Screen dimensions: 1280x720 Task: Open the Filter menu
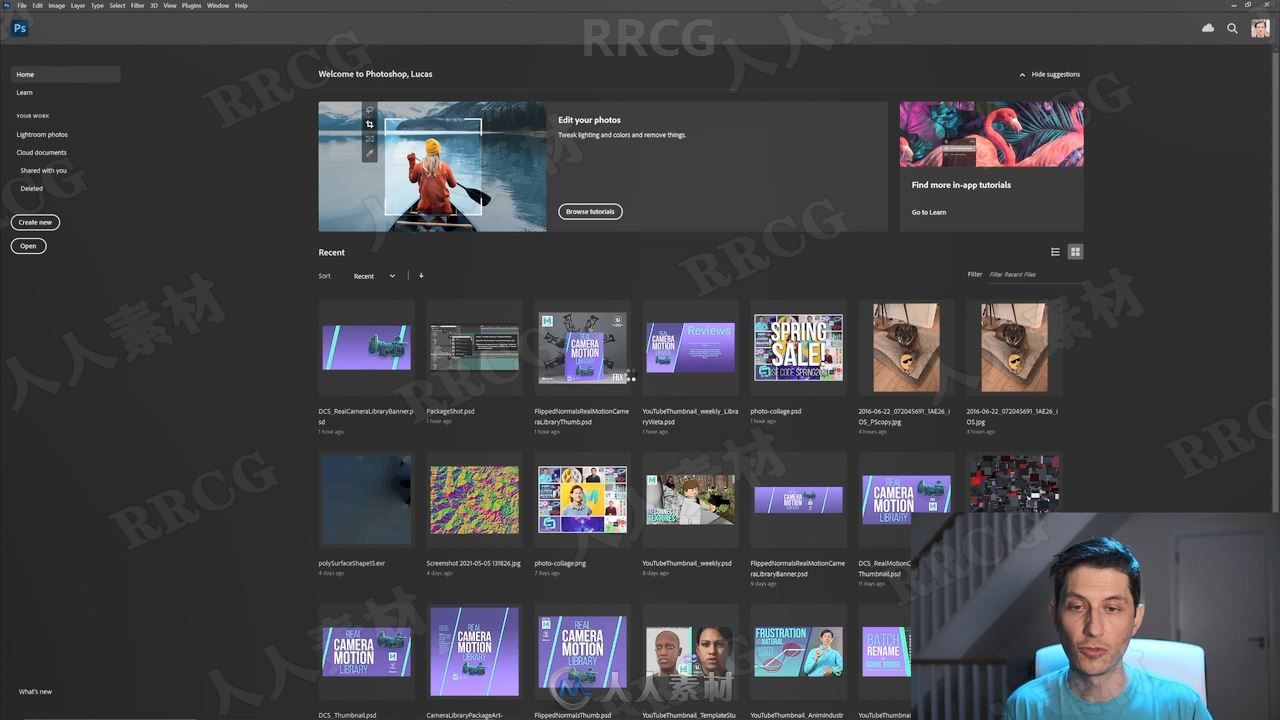tap(138, 5)
